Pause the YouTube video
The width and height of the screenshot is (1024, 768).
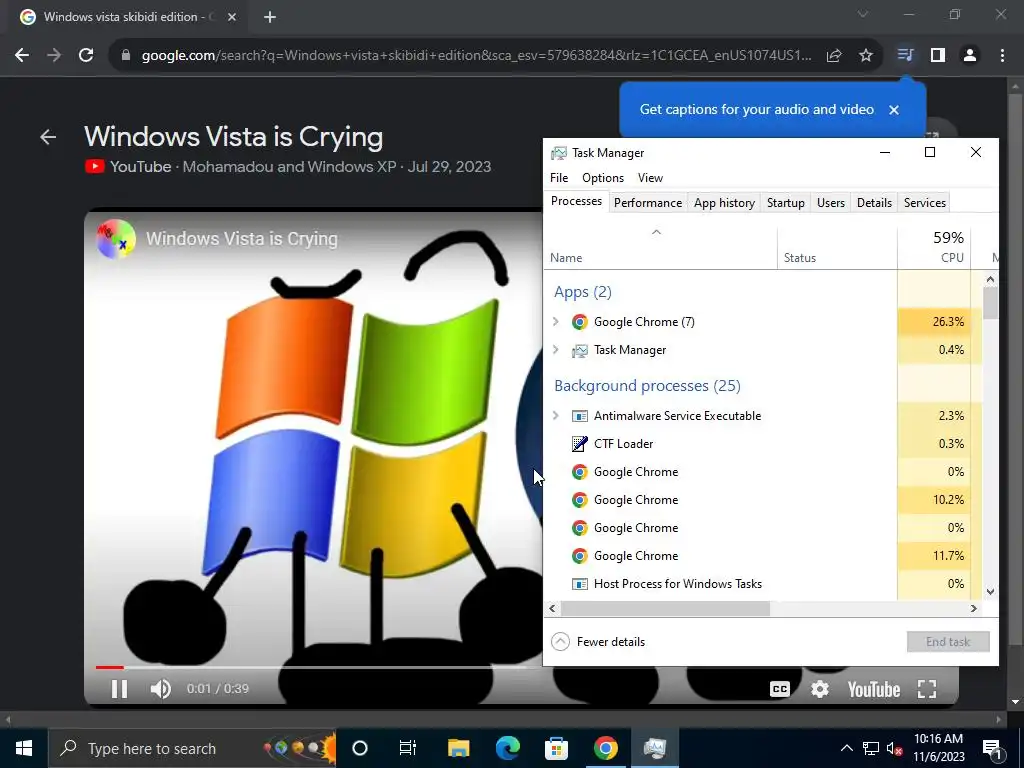pos(119,689)
